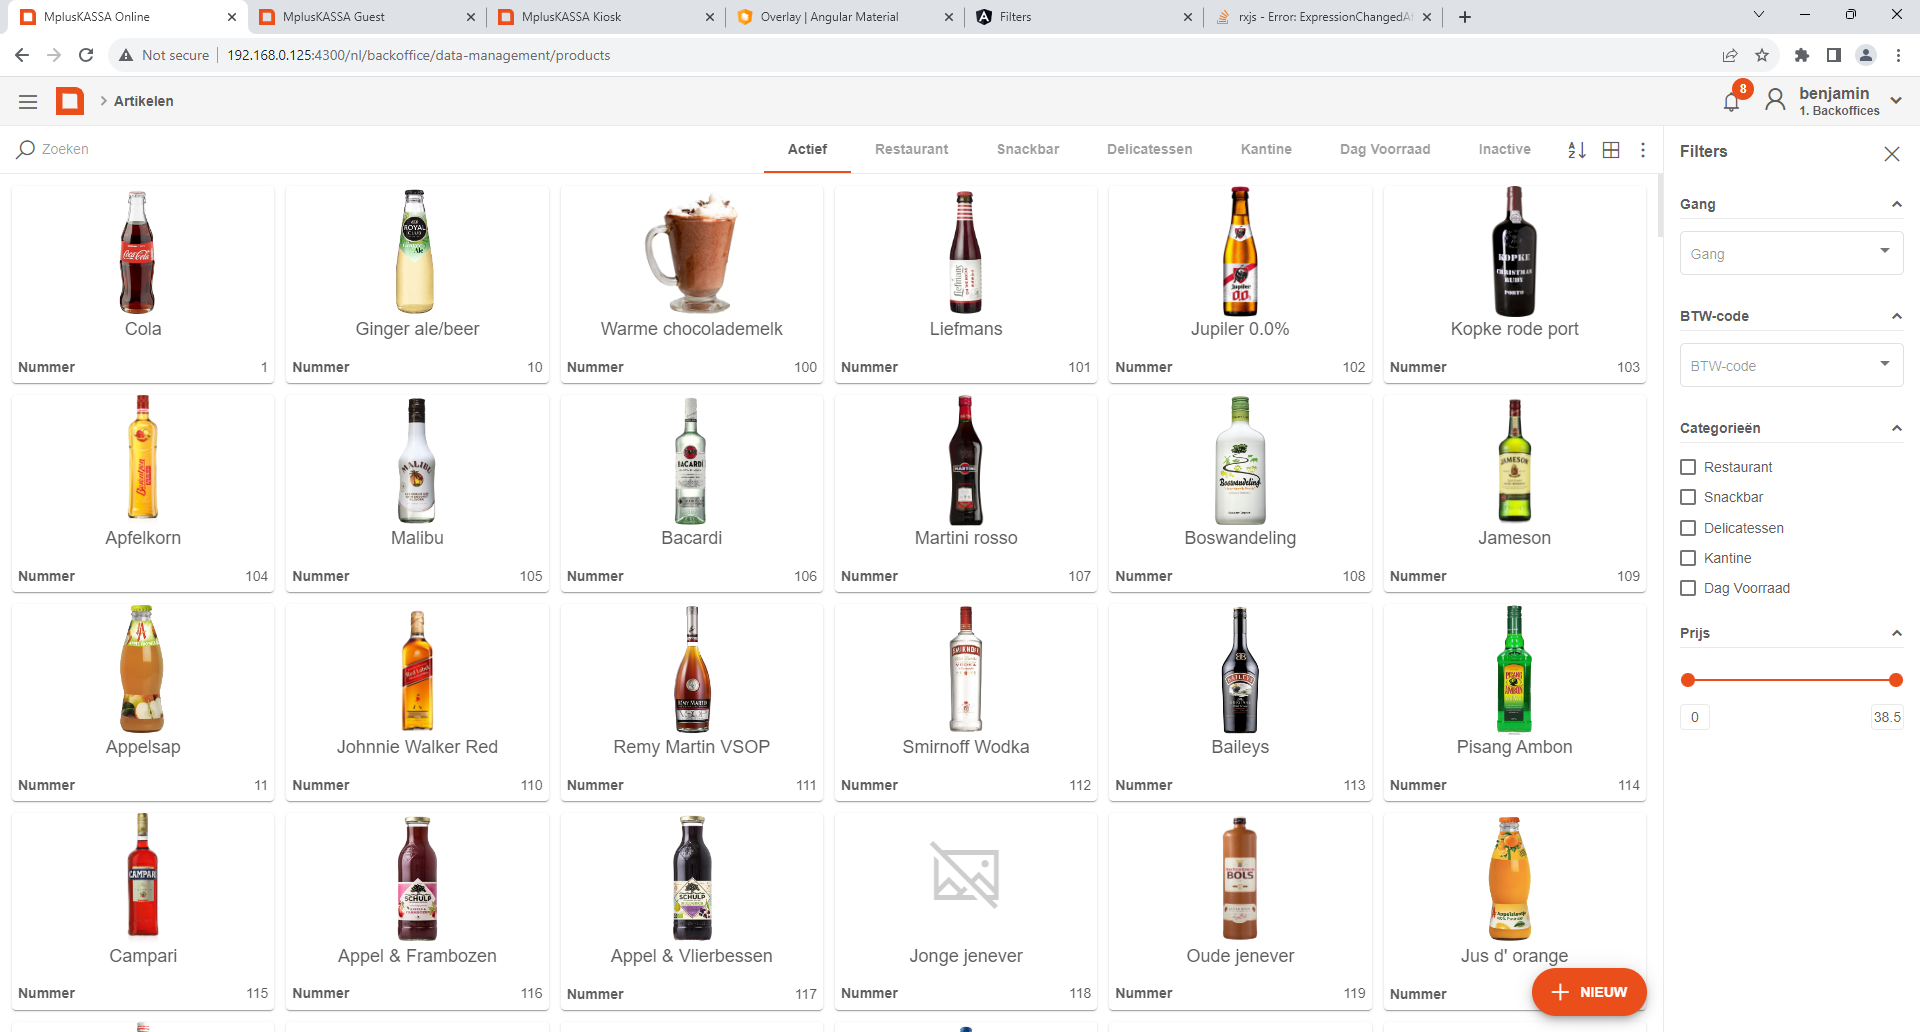Open the browser side panel icon
Screen dimensions: 1920x1032
coord(1834,55)
